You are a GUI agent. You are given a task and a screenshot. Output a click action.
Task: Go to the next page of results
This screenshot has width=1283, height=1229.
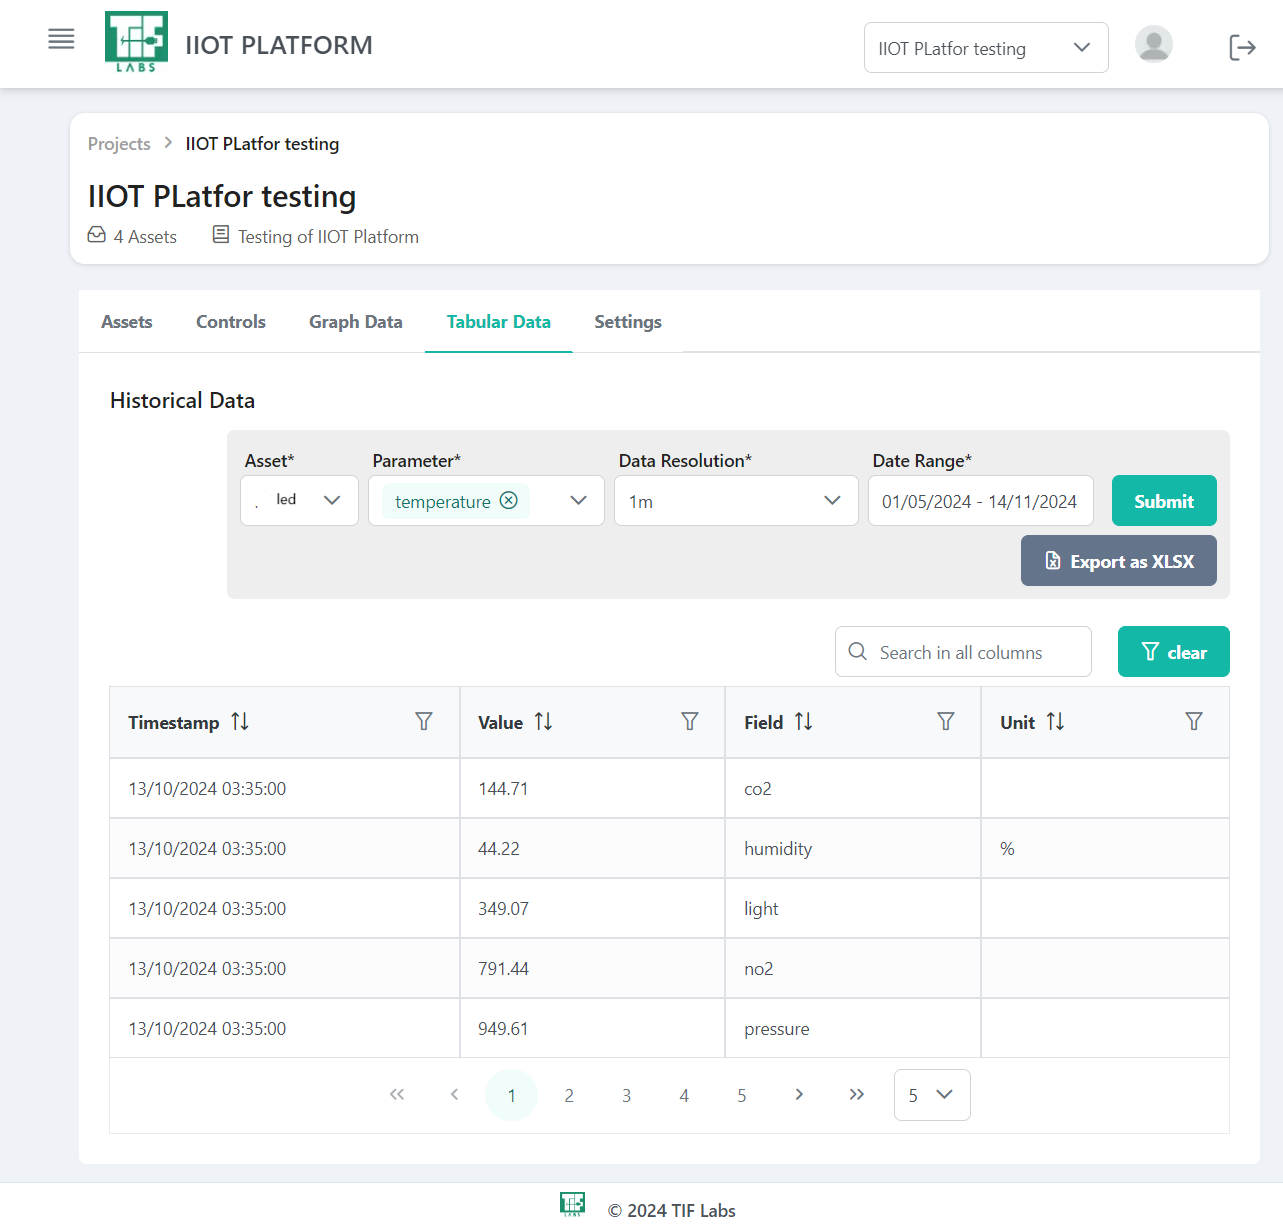(799, 1094)
